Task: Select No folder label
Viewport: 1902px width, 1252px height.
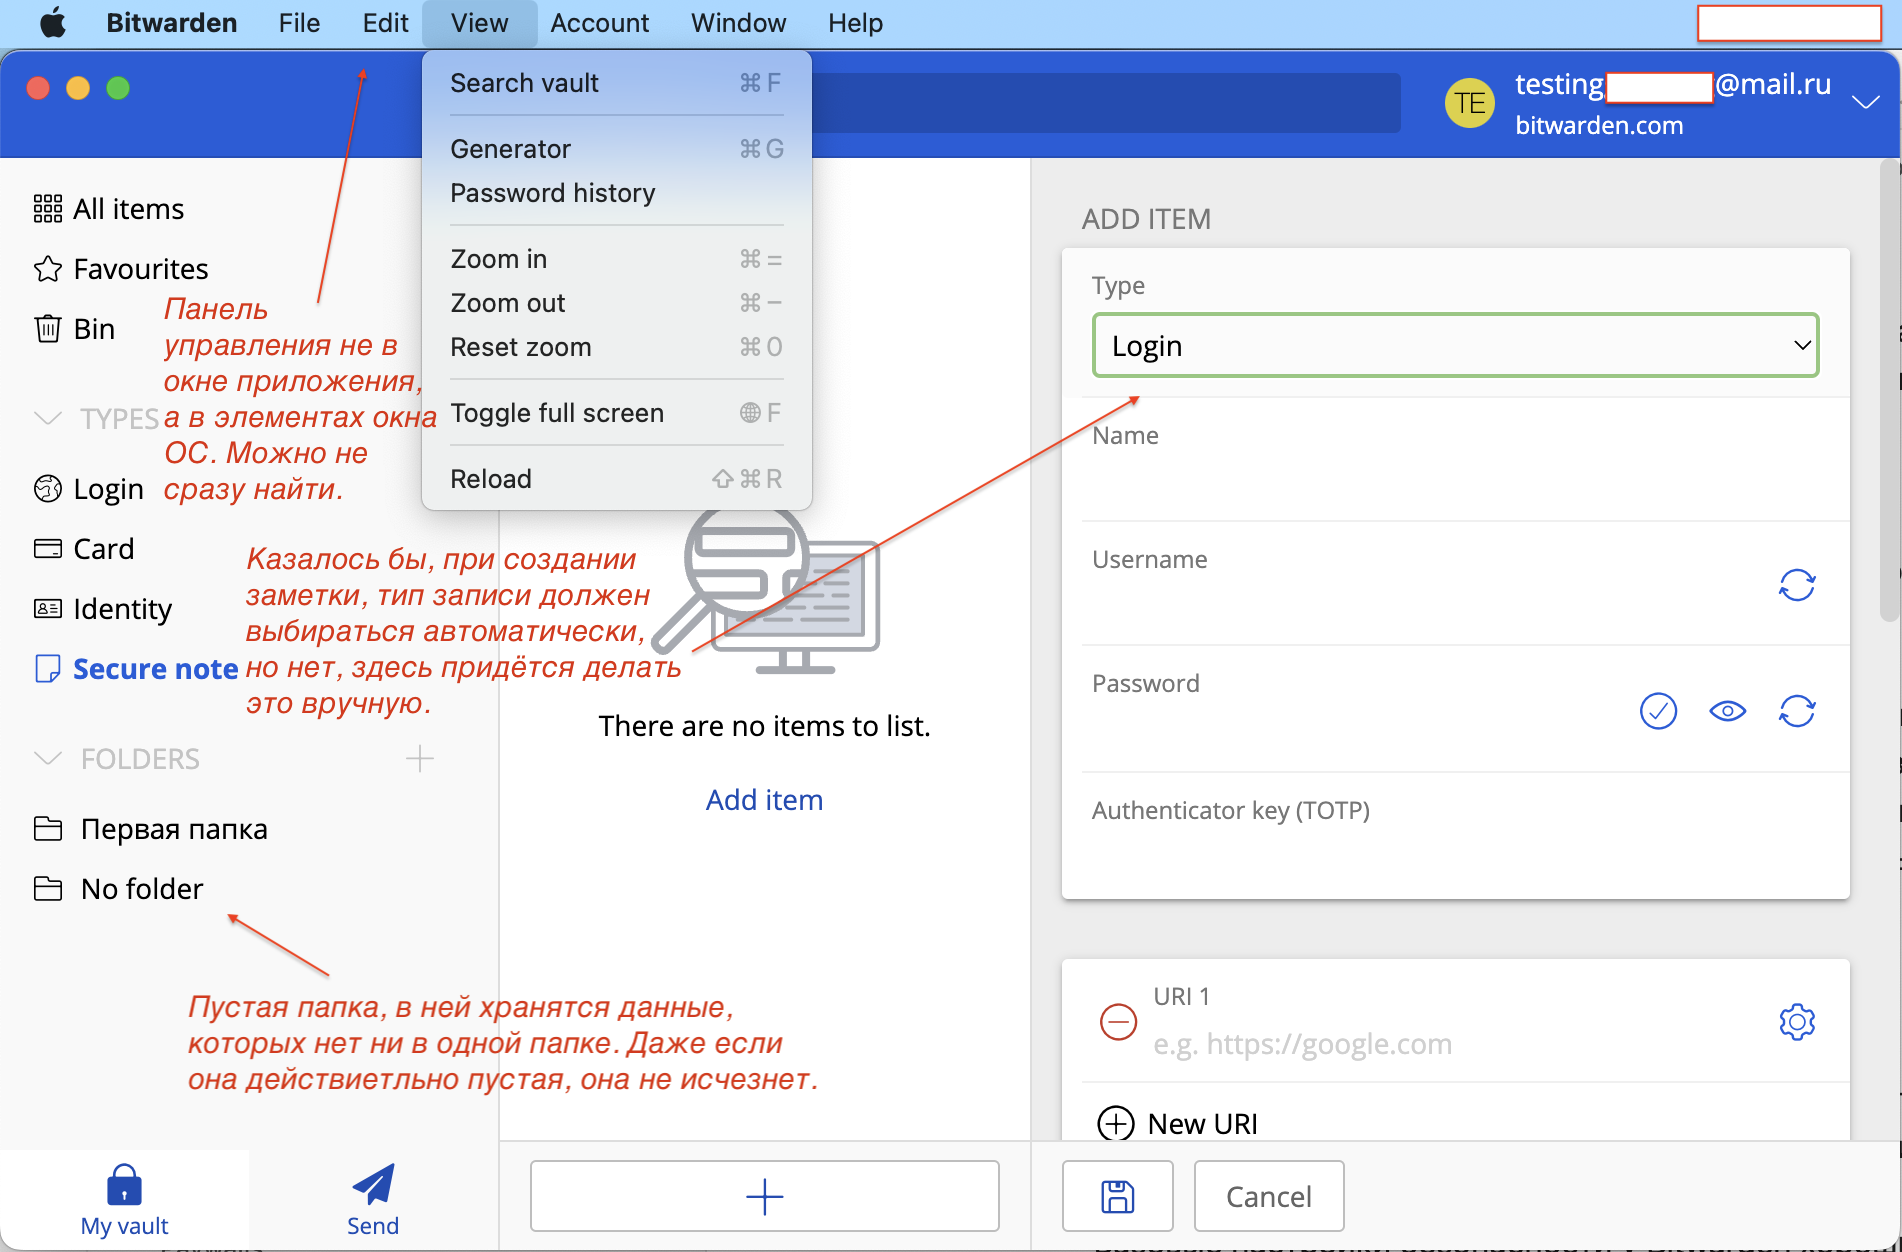Action: (142, 889)
